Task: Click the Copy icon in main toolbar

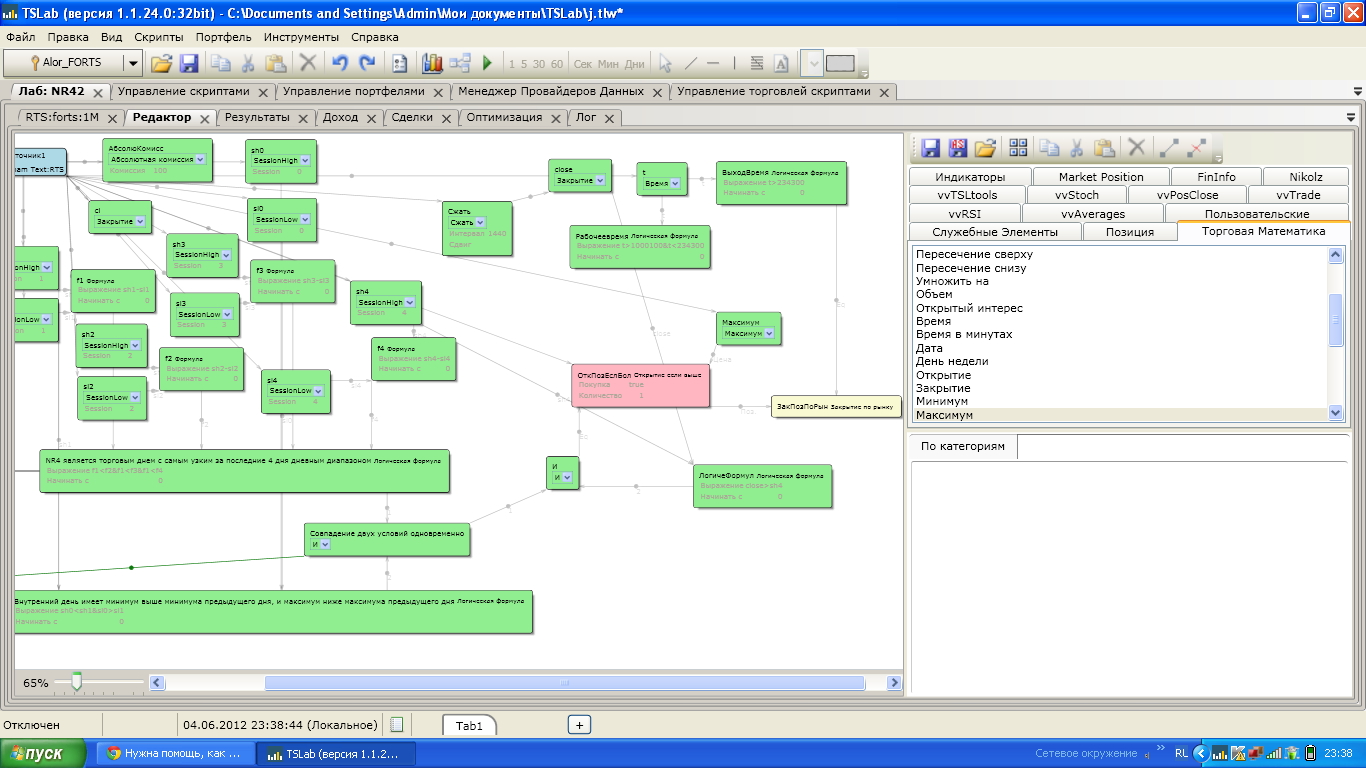Action: click(220, 63)
